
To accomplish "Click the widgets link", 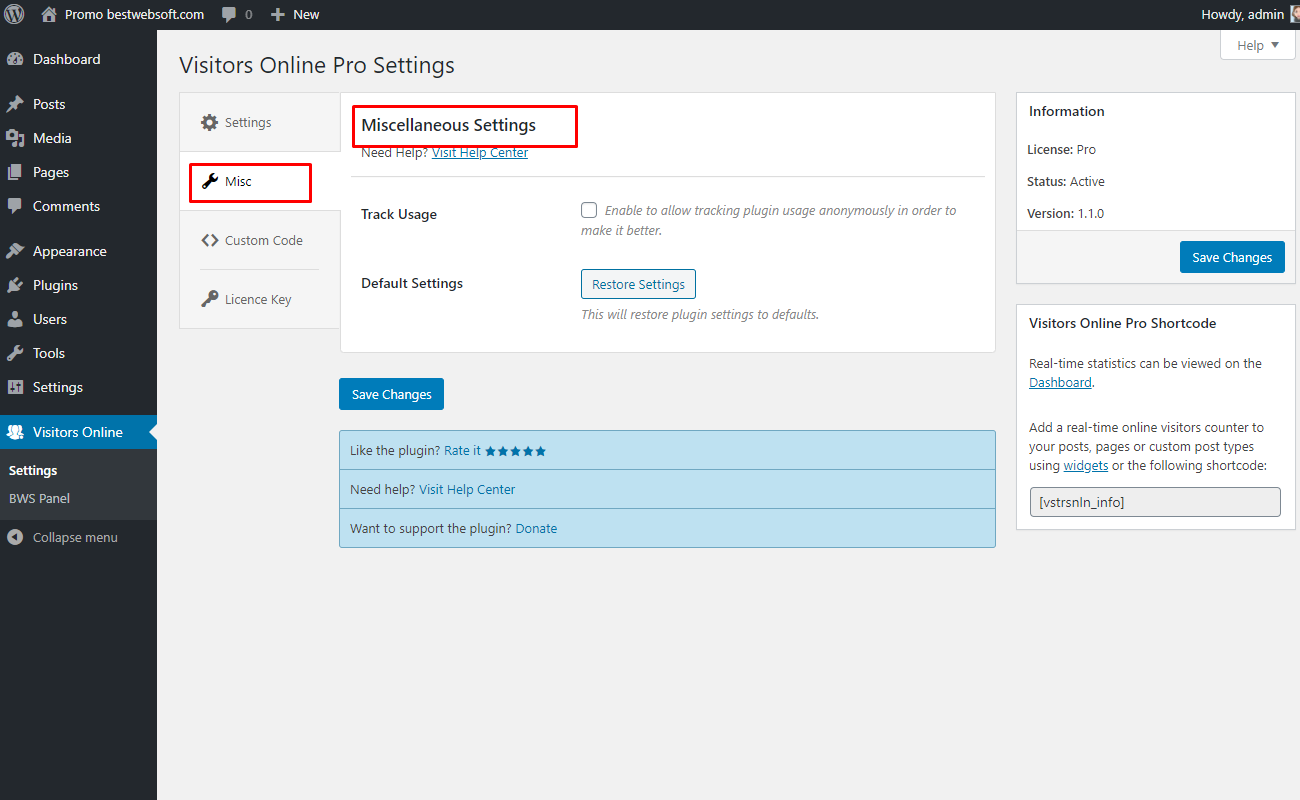I will (x=1085, y=466).
